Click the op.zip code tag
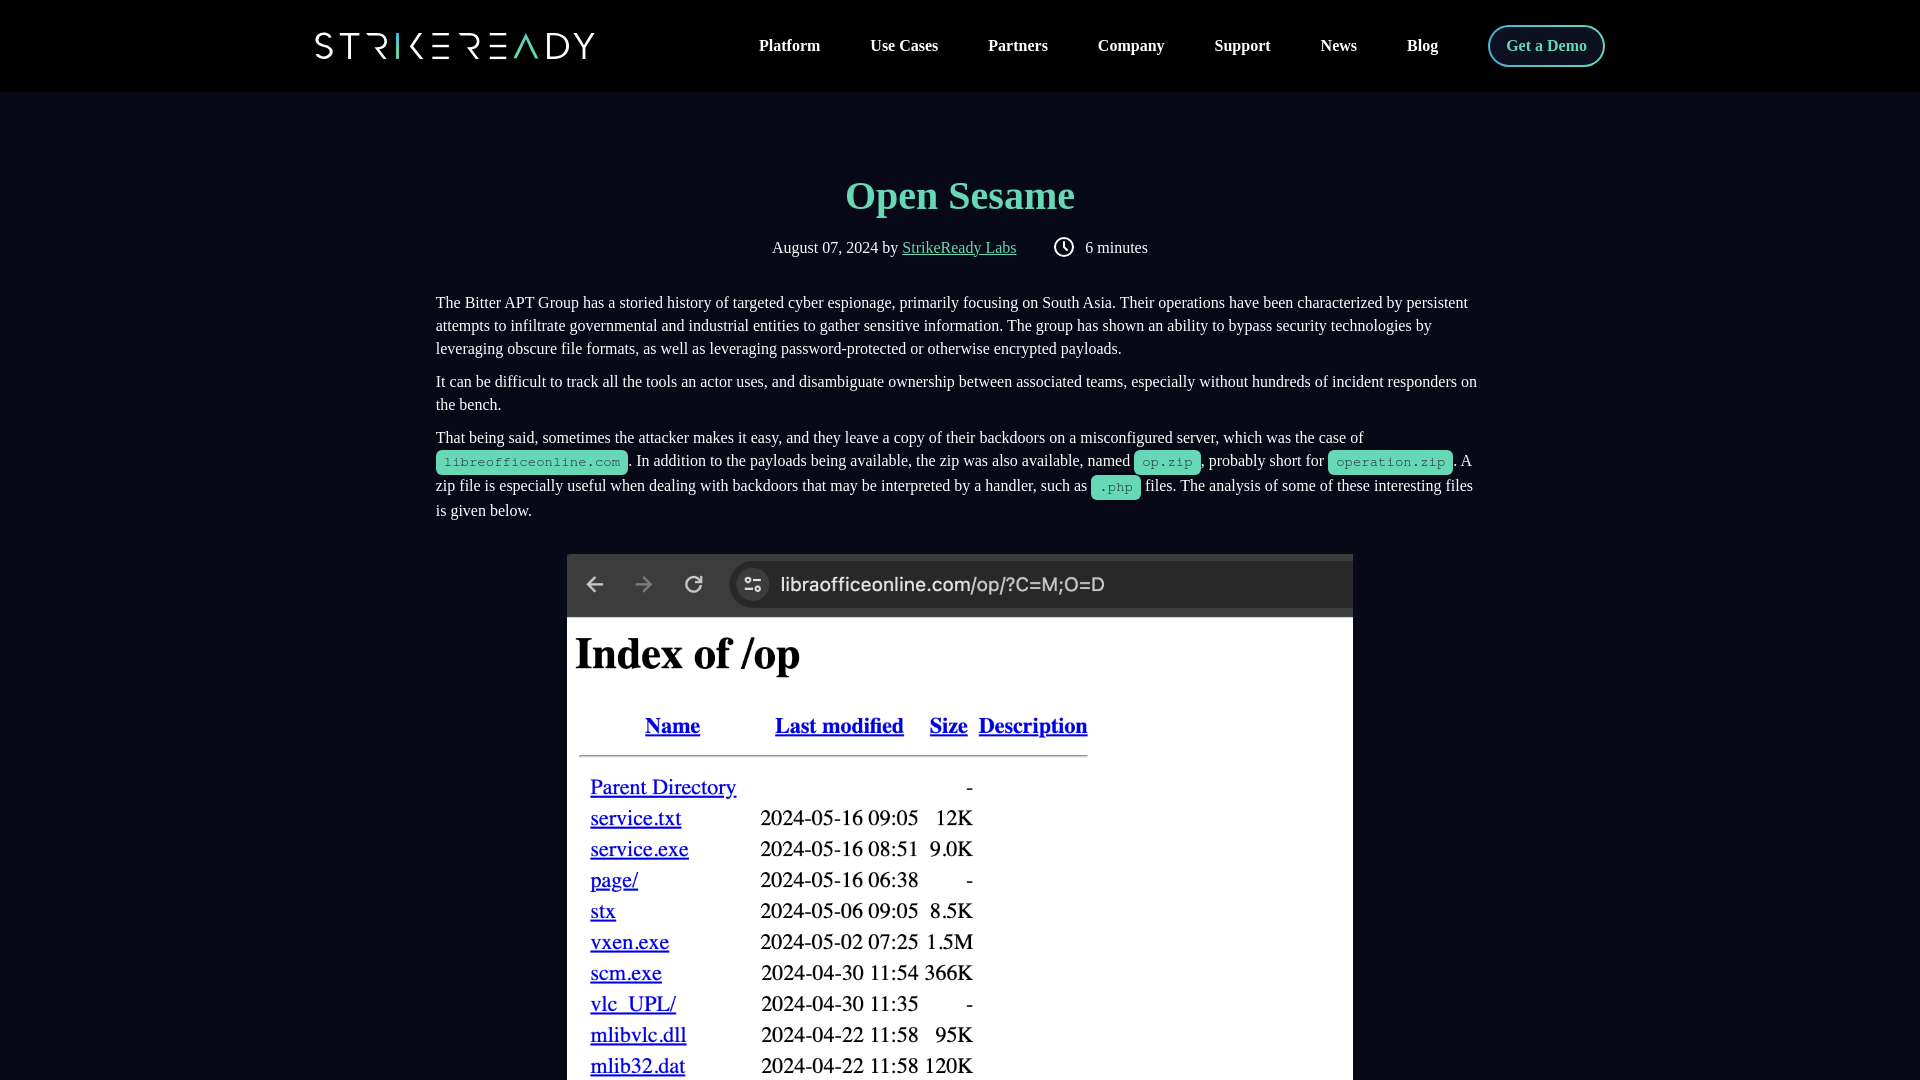 click(x=1167, y=462)
